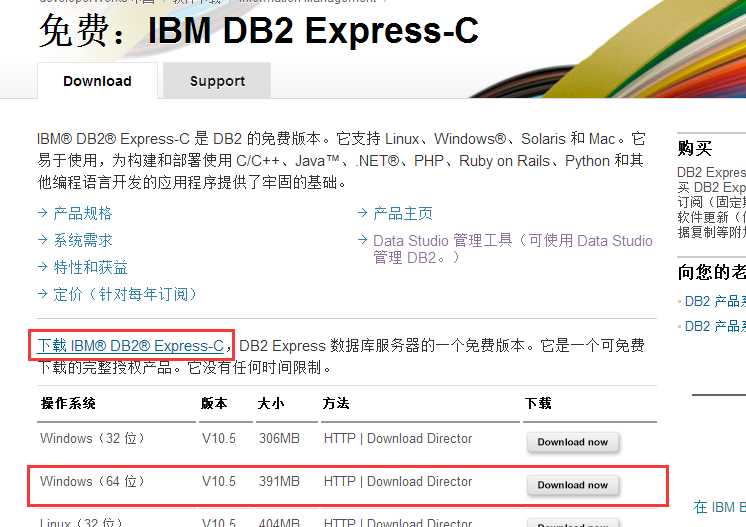Viewport: 746px width, 527px height.
Task: Open the 产品规格 link
Action: coord(83,213)
